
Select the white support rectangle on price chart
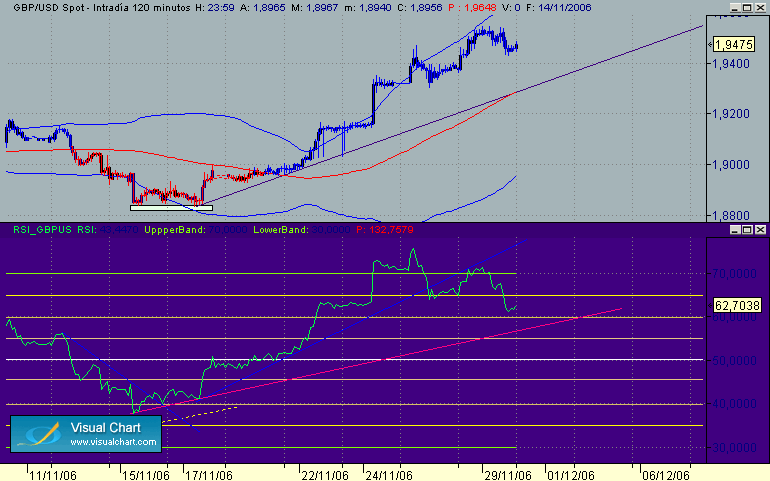click(x=171, y=208)
